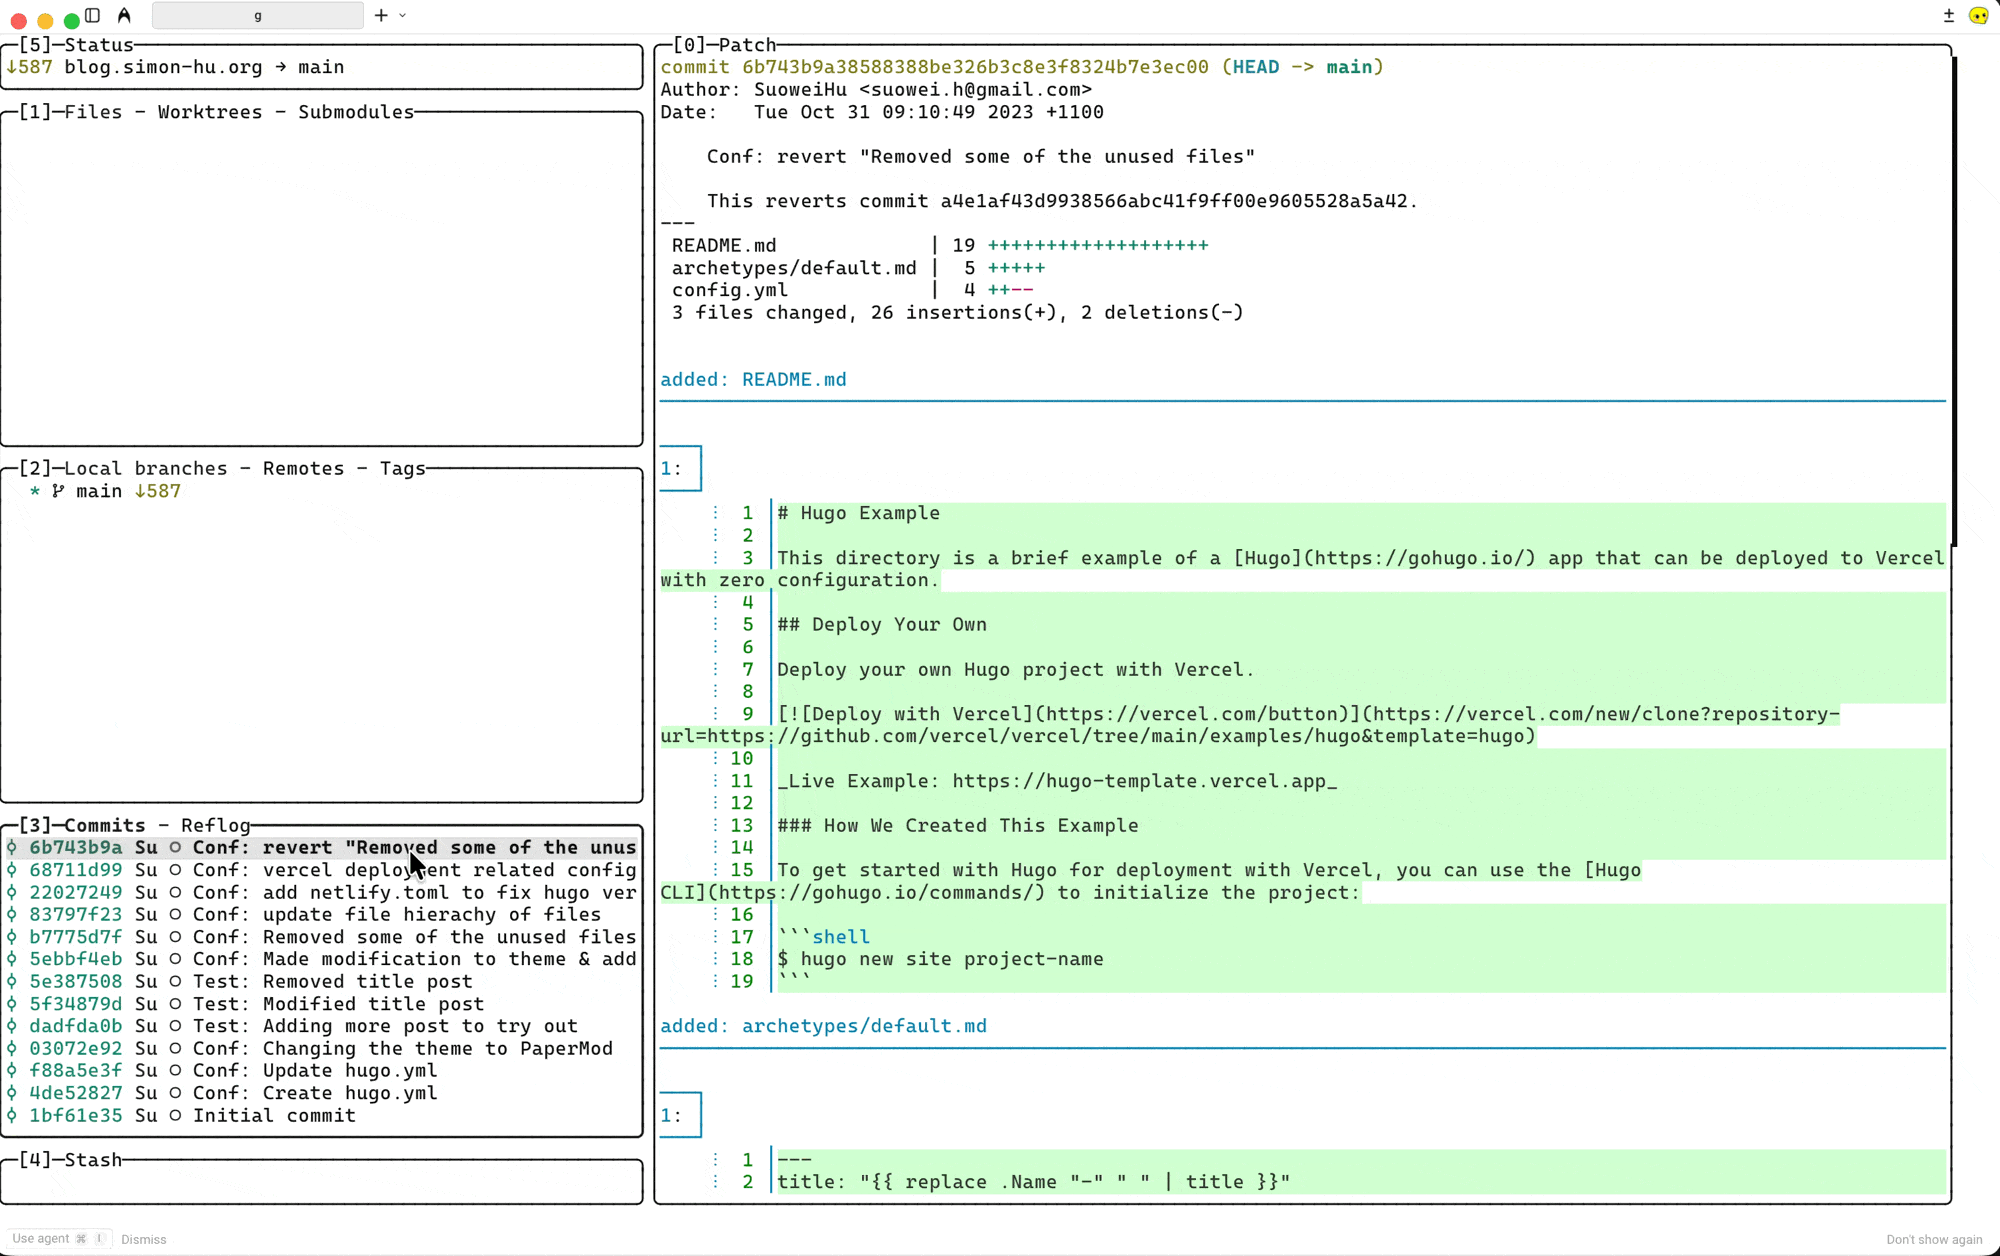Expand hunk 1 marker under README.md
Screen dimensions: 2000x1256
pos(680,468)
